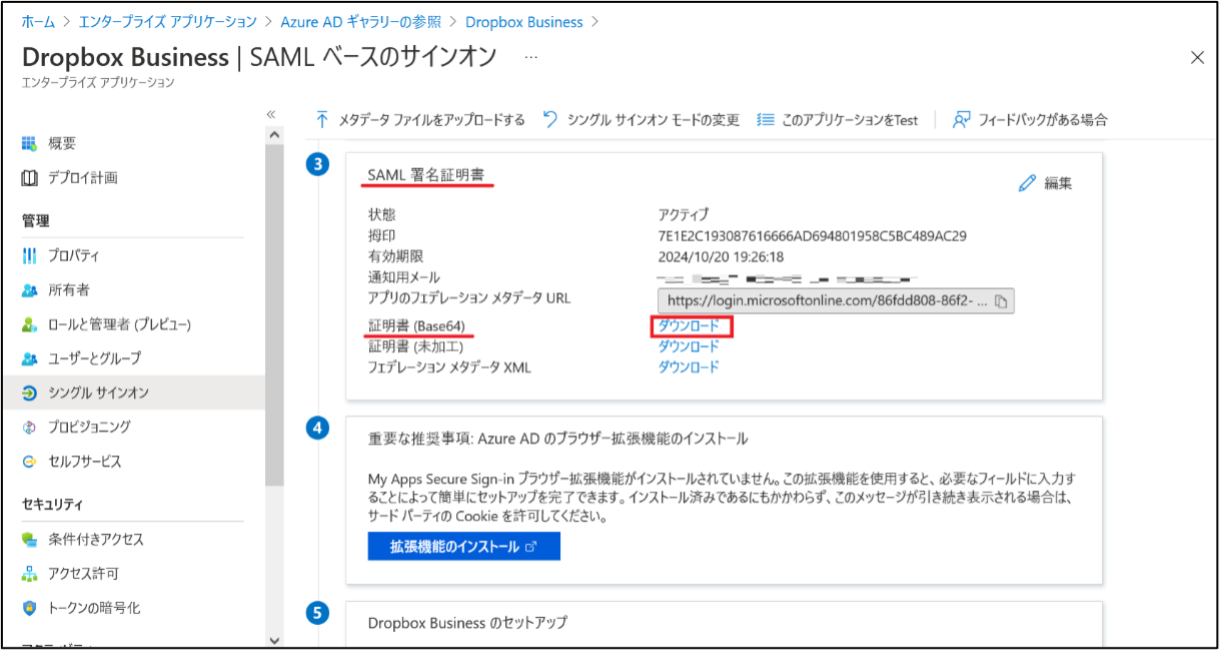Click the copy icon beside federation metadata URL
Image resolution: width=1222 pixels, height=653 pixels.
(1000, 300)
